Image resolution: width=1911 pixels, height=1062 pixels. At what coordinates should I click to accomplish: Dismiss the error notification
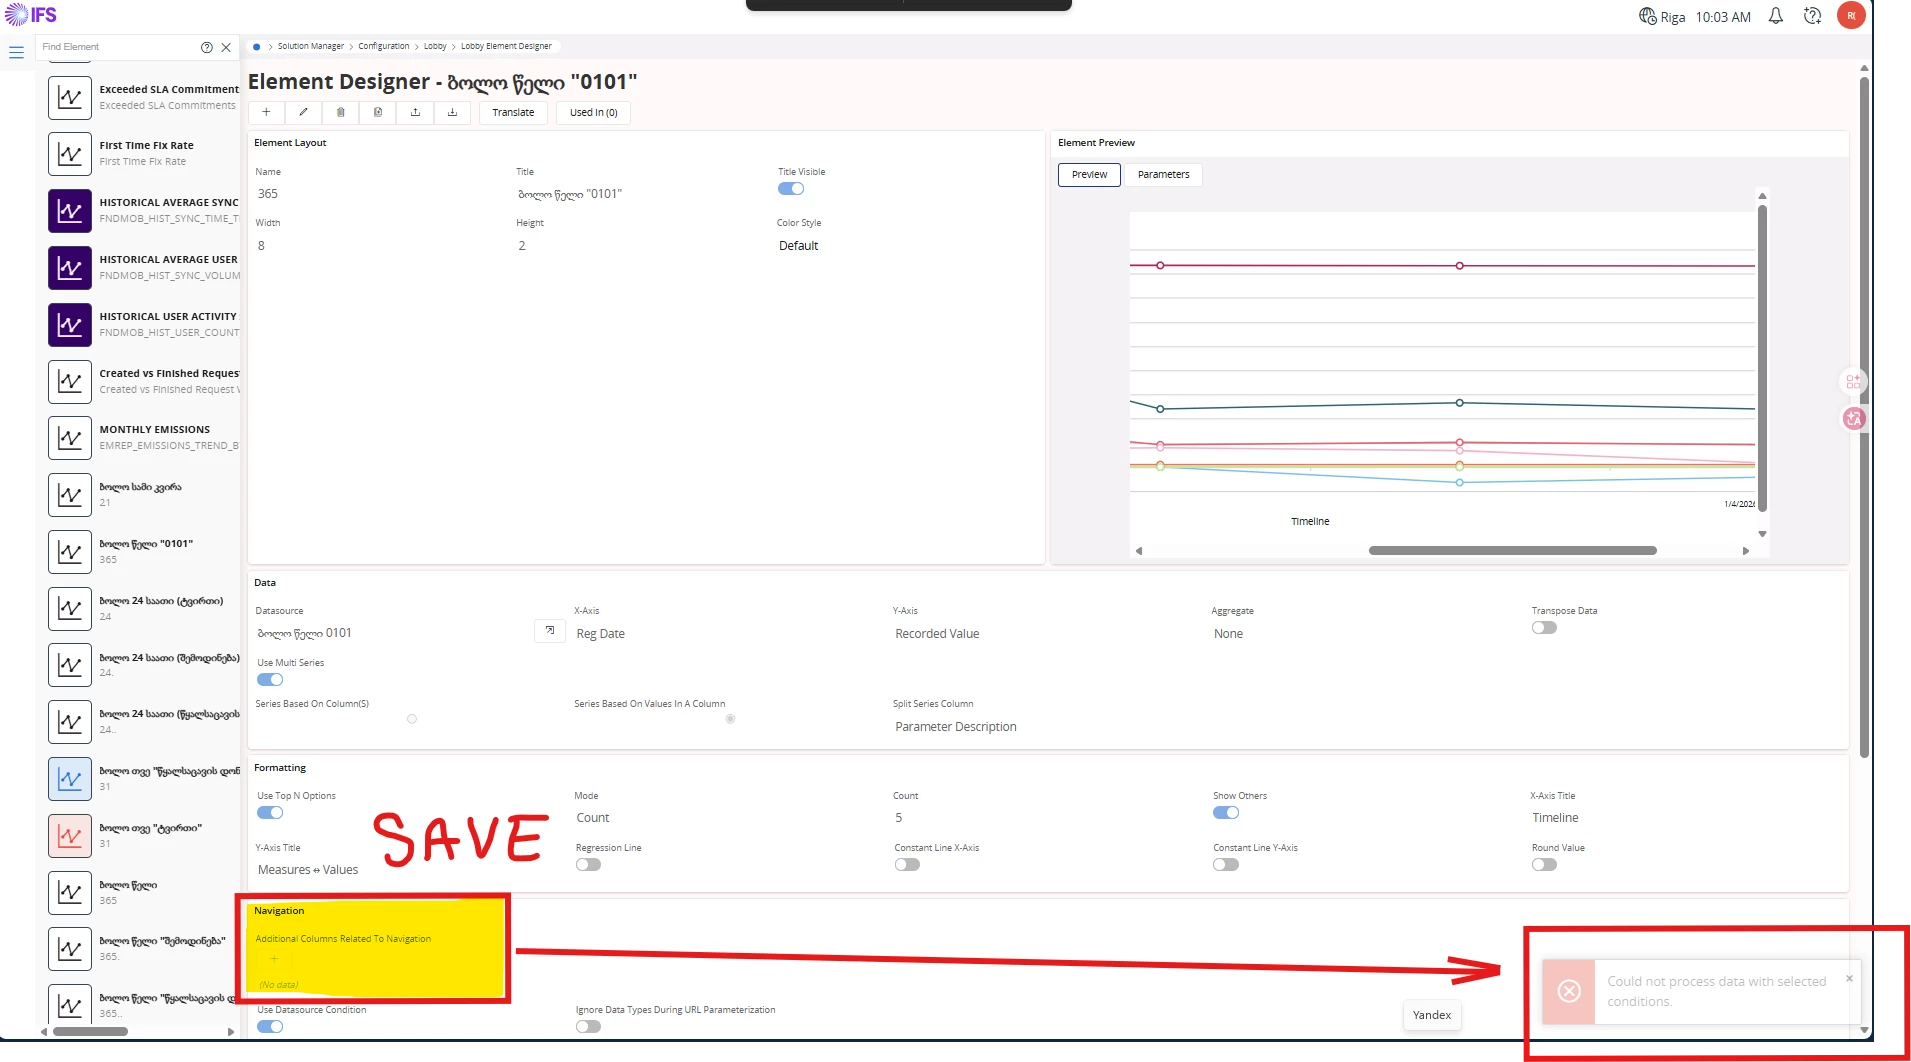1849,978
